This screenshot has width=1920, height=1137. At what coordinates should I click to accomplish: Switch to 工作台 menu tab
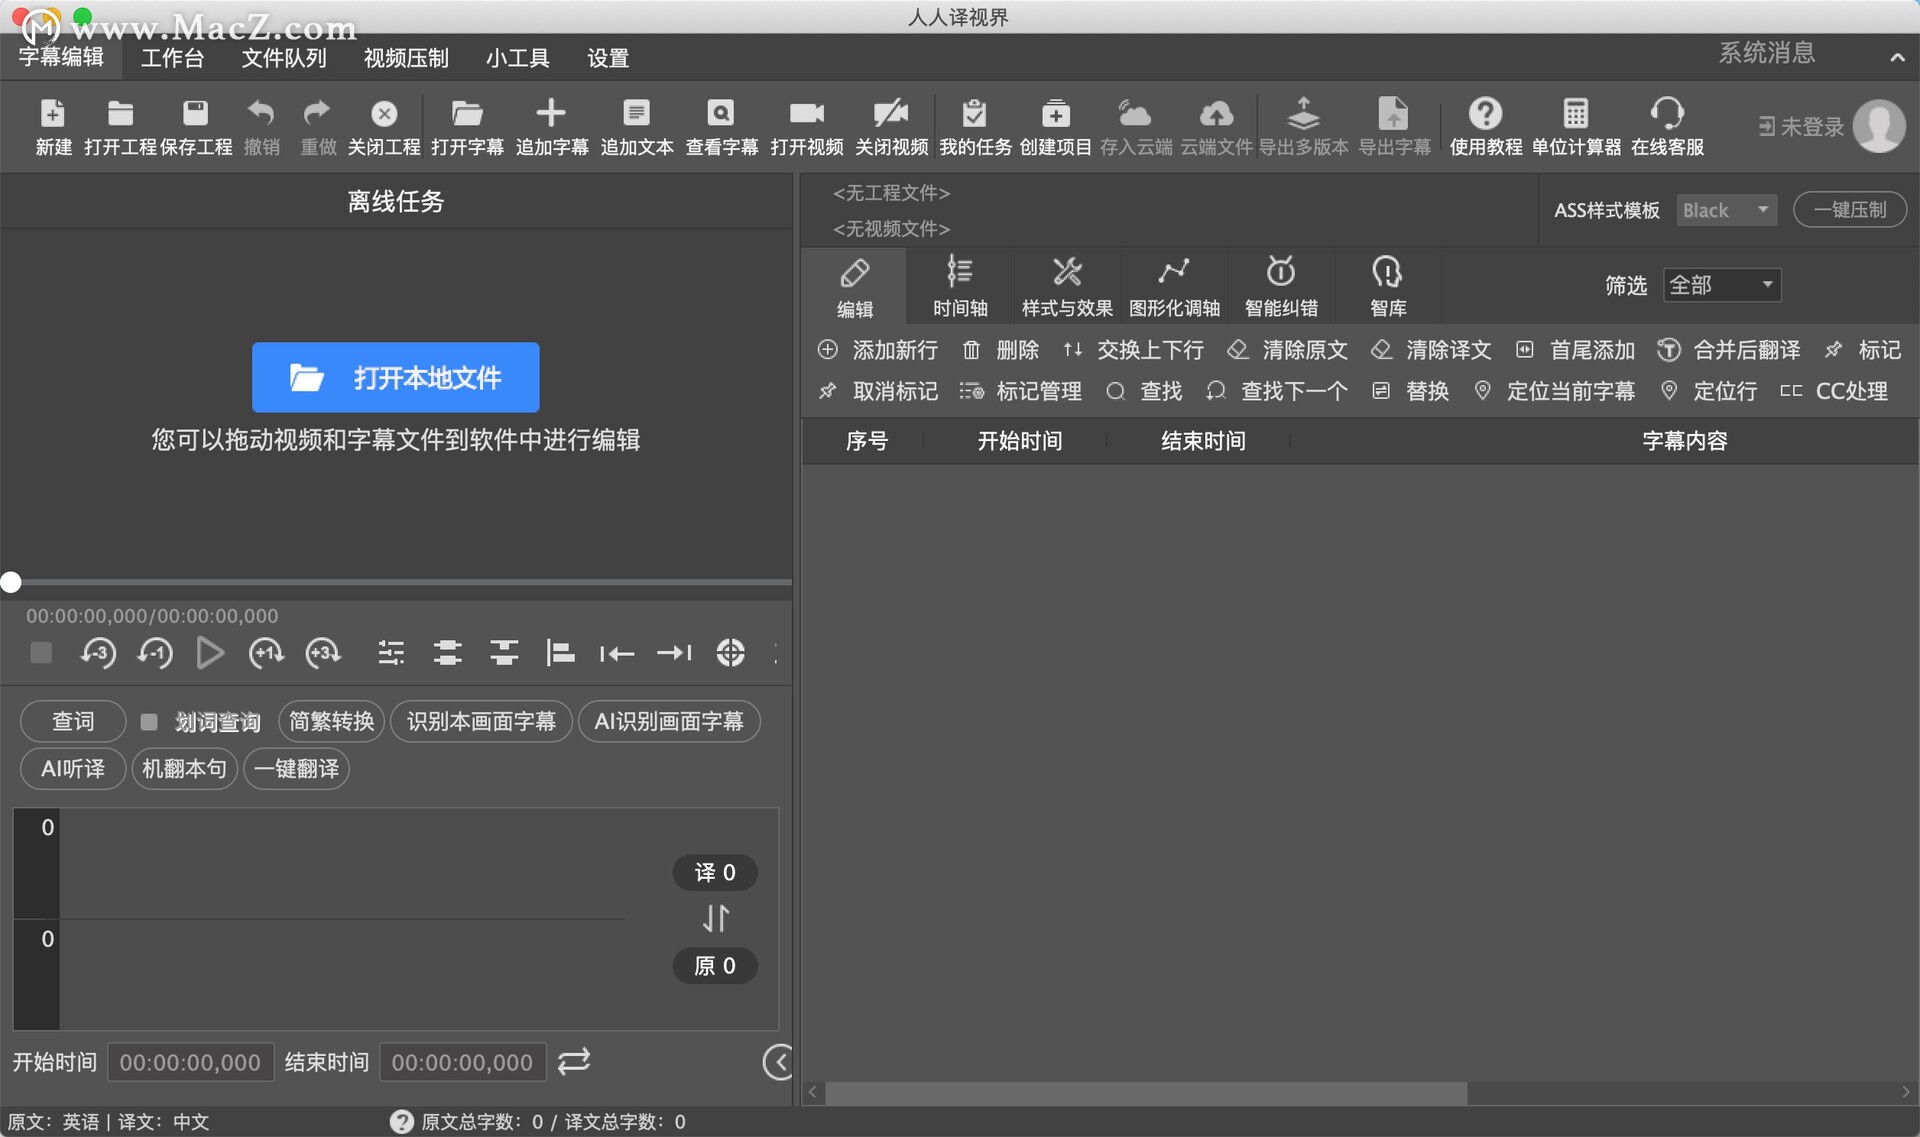coord(172,58)
